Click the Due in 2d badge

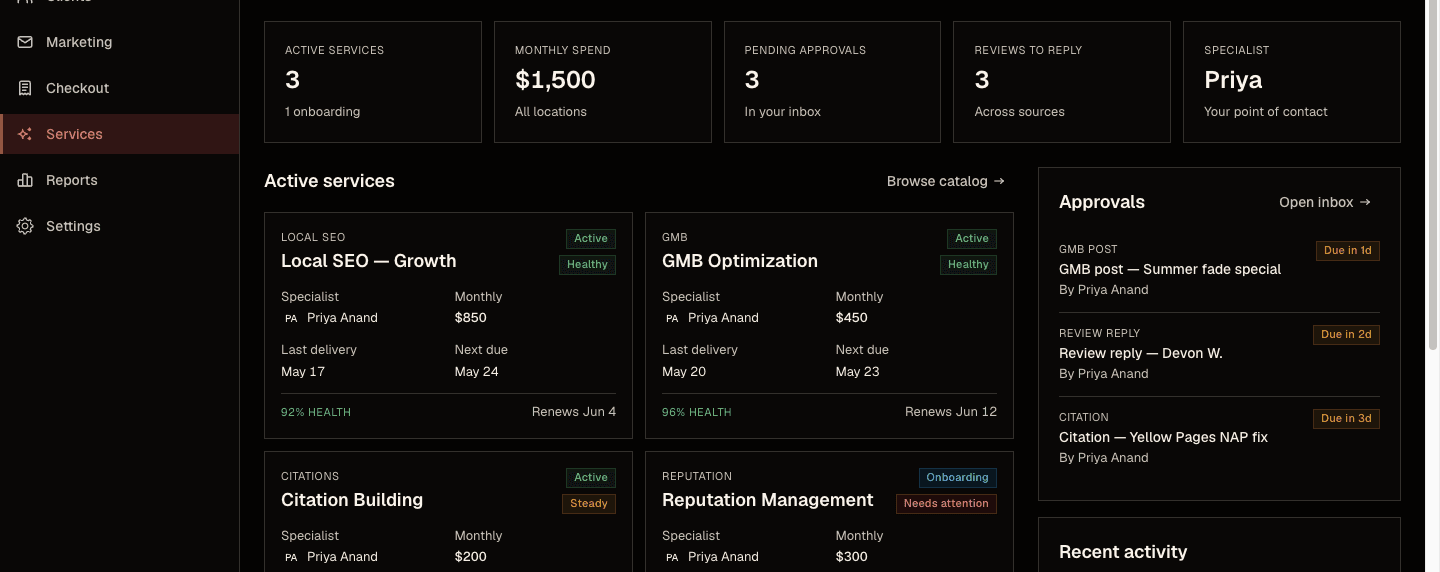pos(1347,335)
